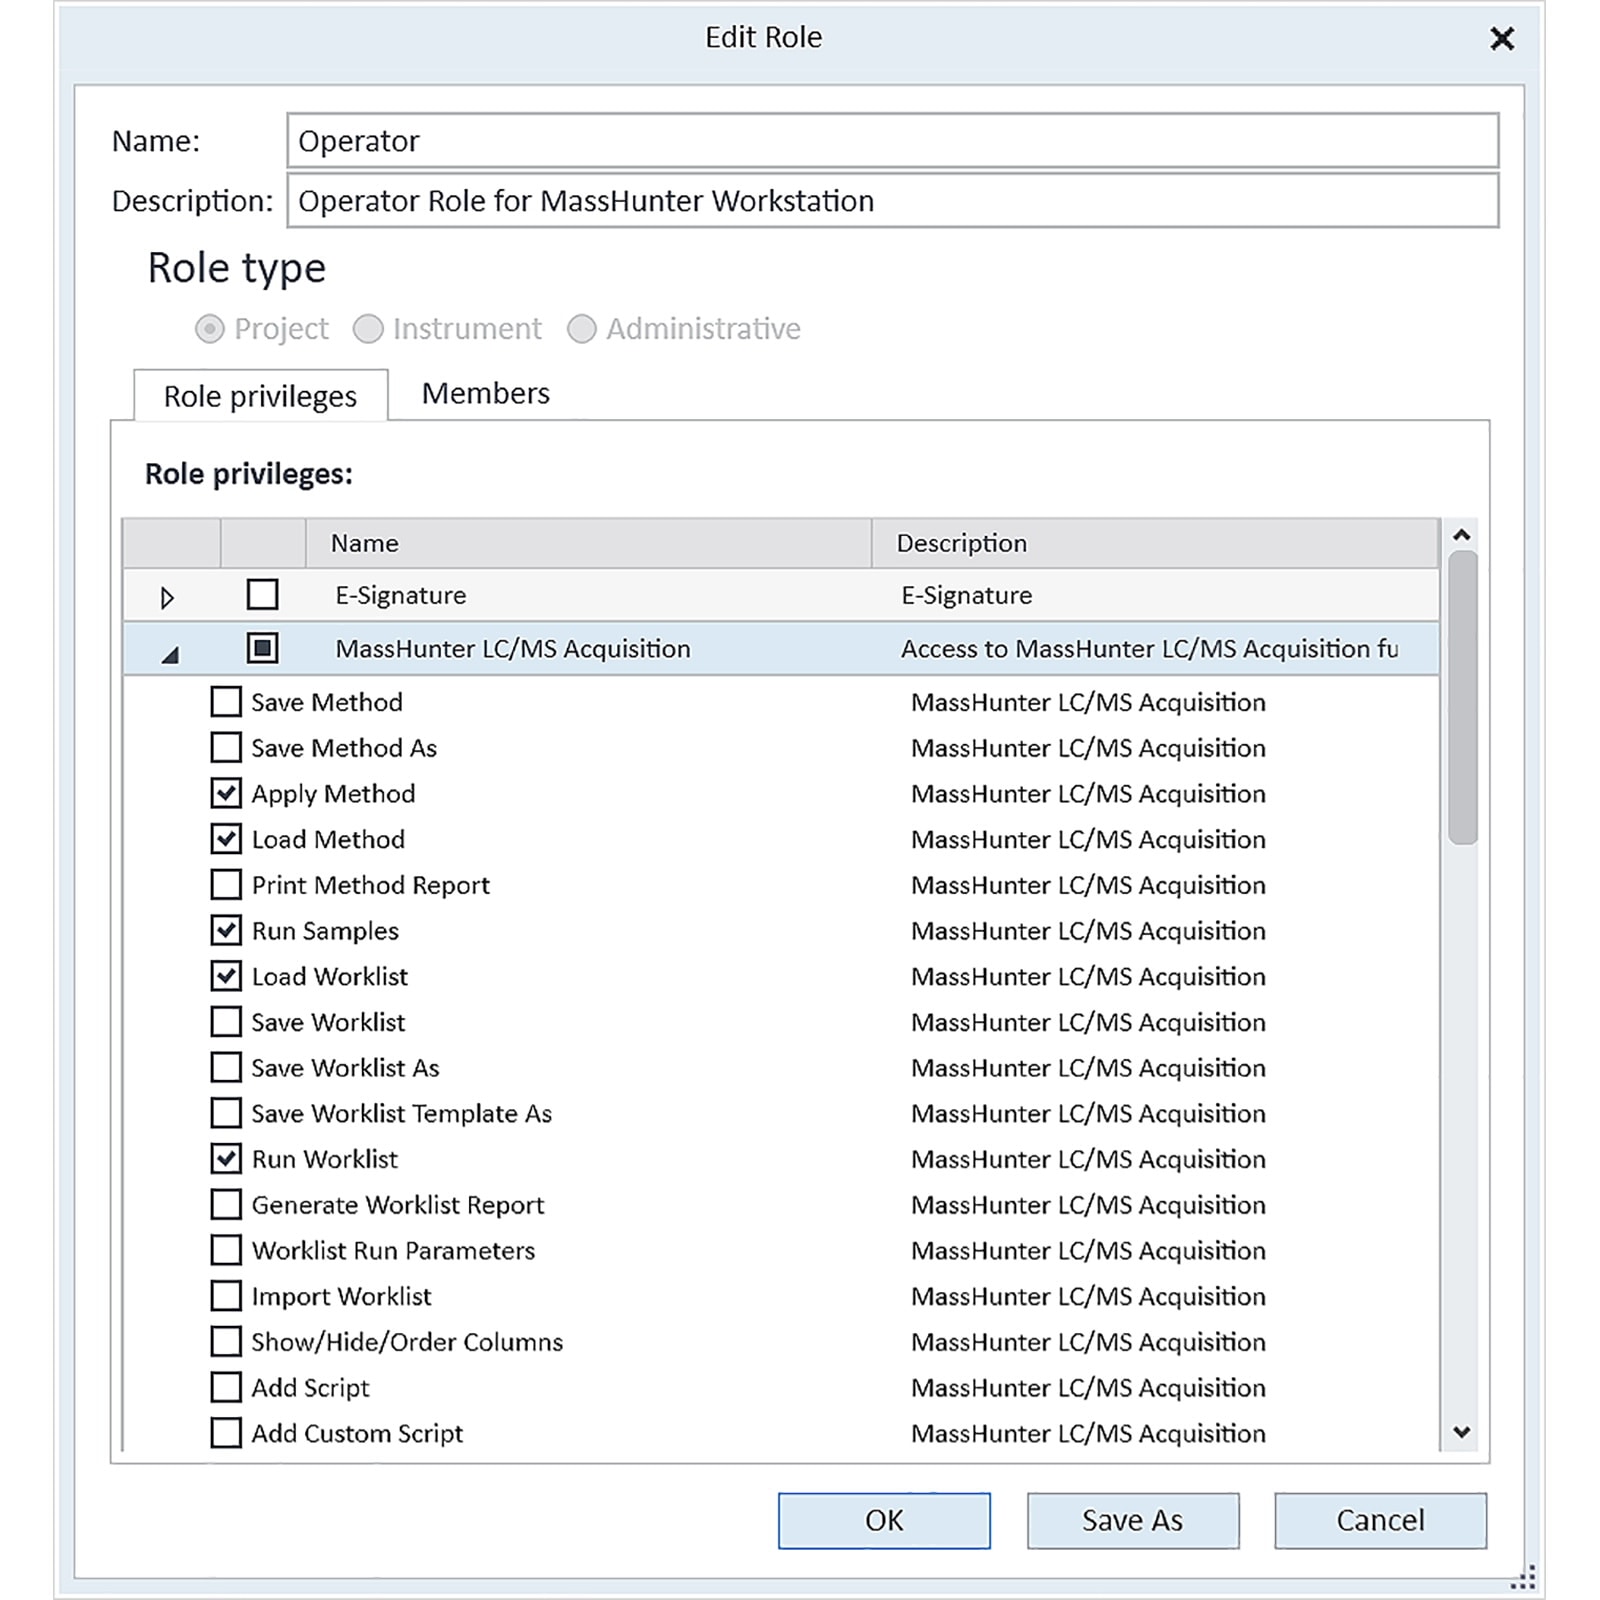
Task: Toggle the E-Signature group checkbox
Action: 262,594
